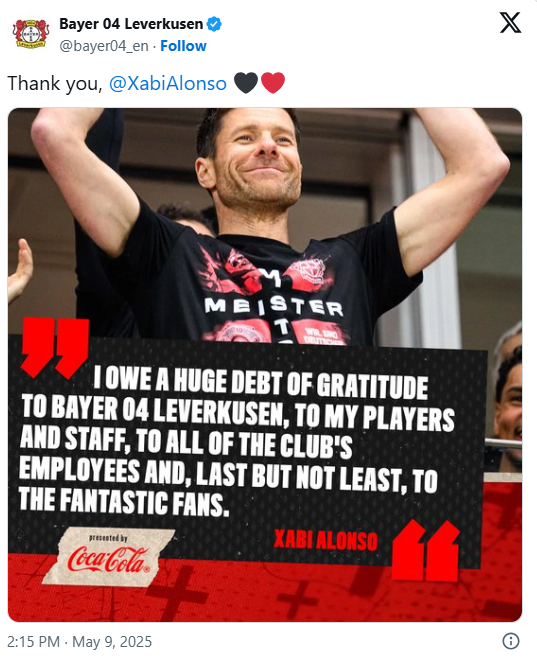537x658 pixels.
Task: Click the smiling man's face in the photo
Action: coord(252,159)
